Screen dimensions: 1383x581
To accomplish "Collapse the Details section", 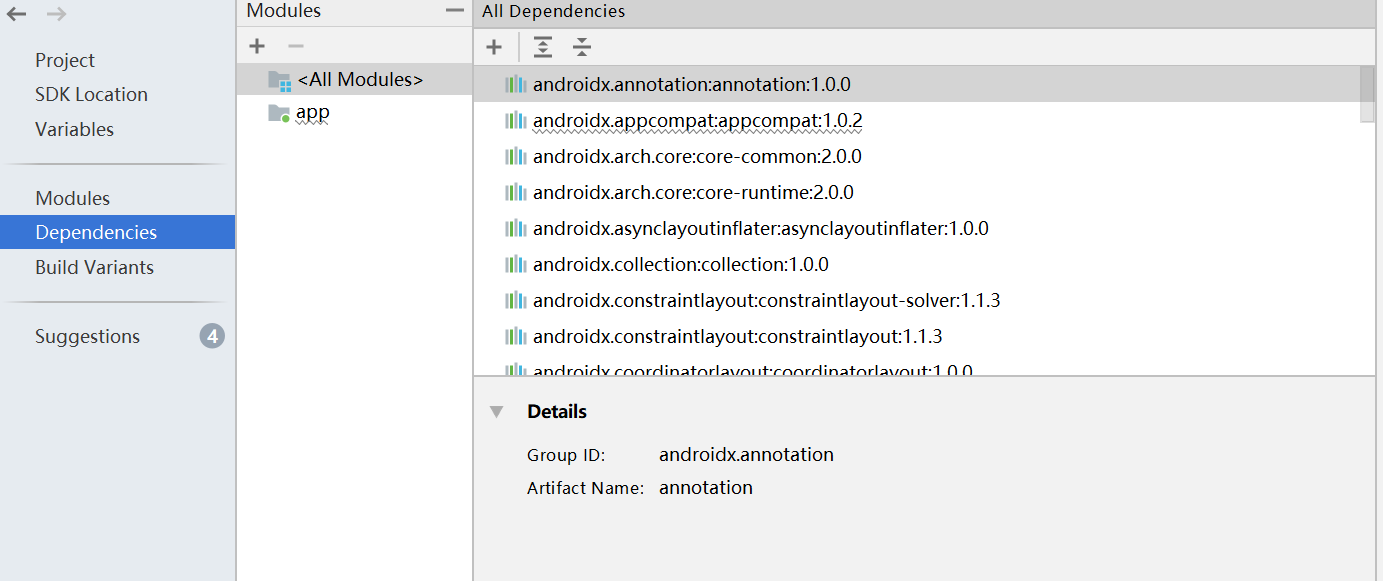I will point(496,412).
